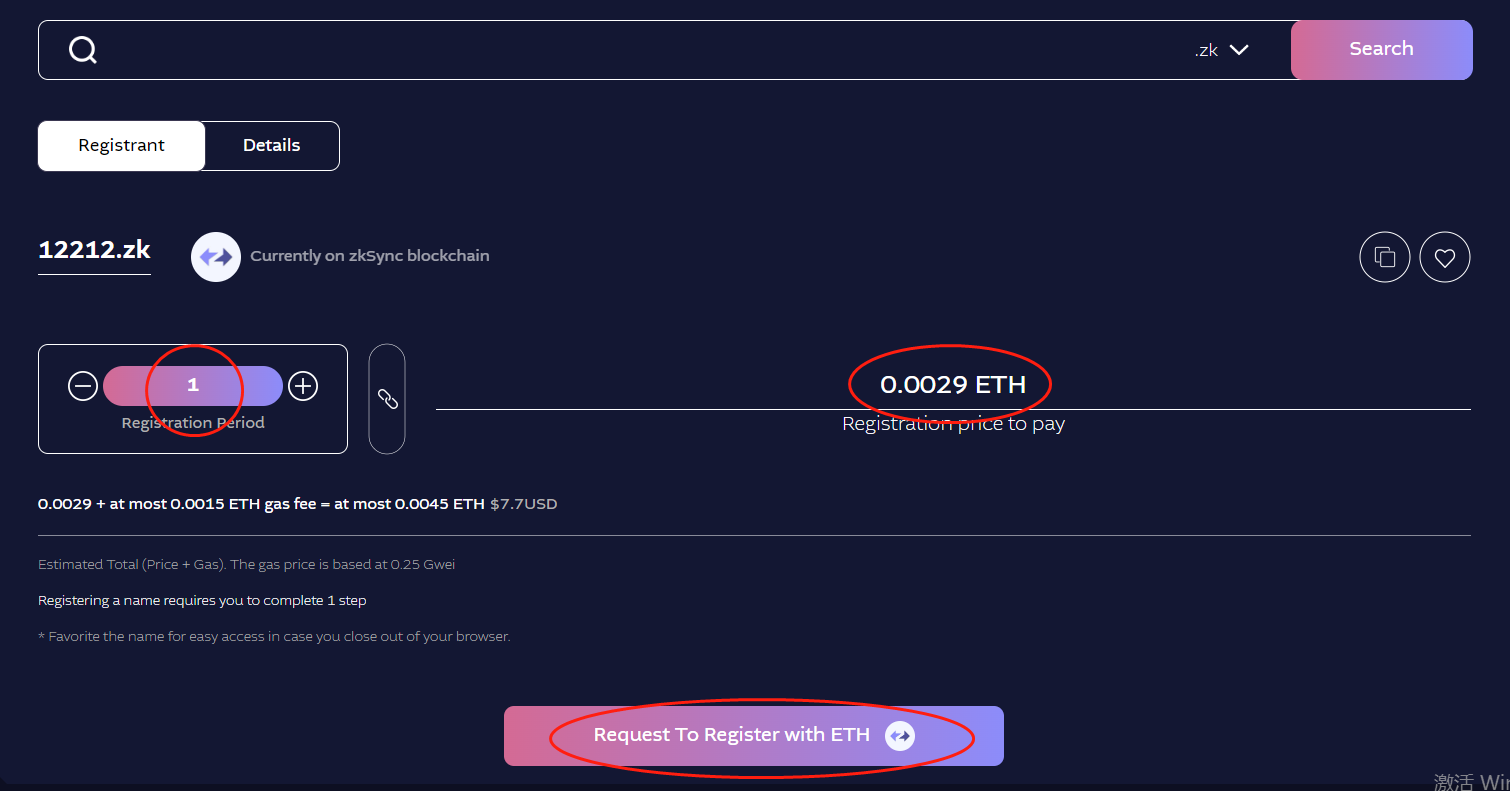Copy the domain name with copy icon

pos(1385,257)
